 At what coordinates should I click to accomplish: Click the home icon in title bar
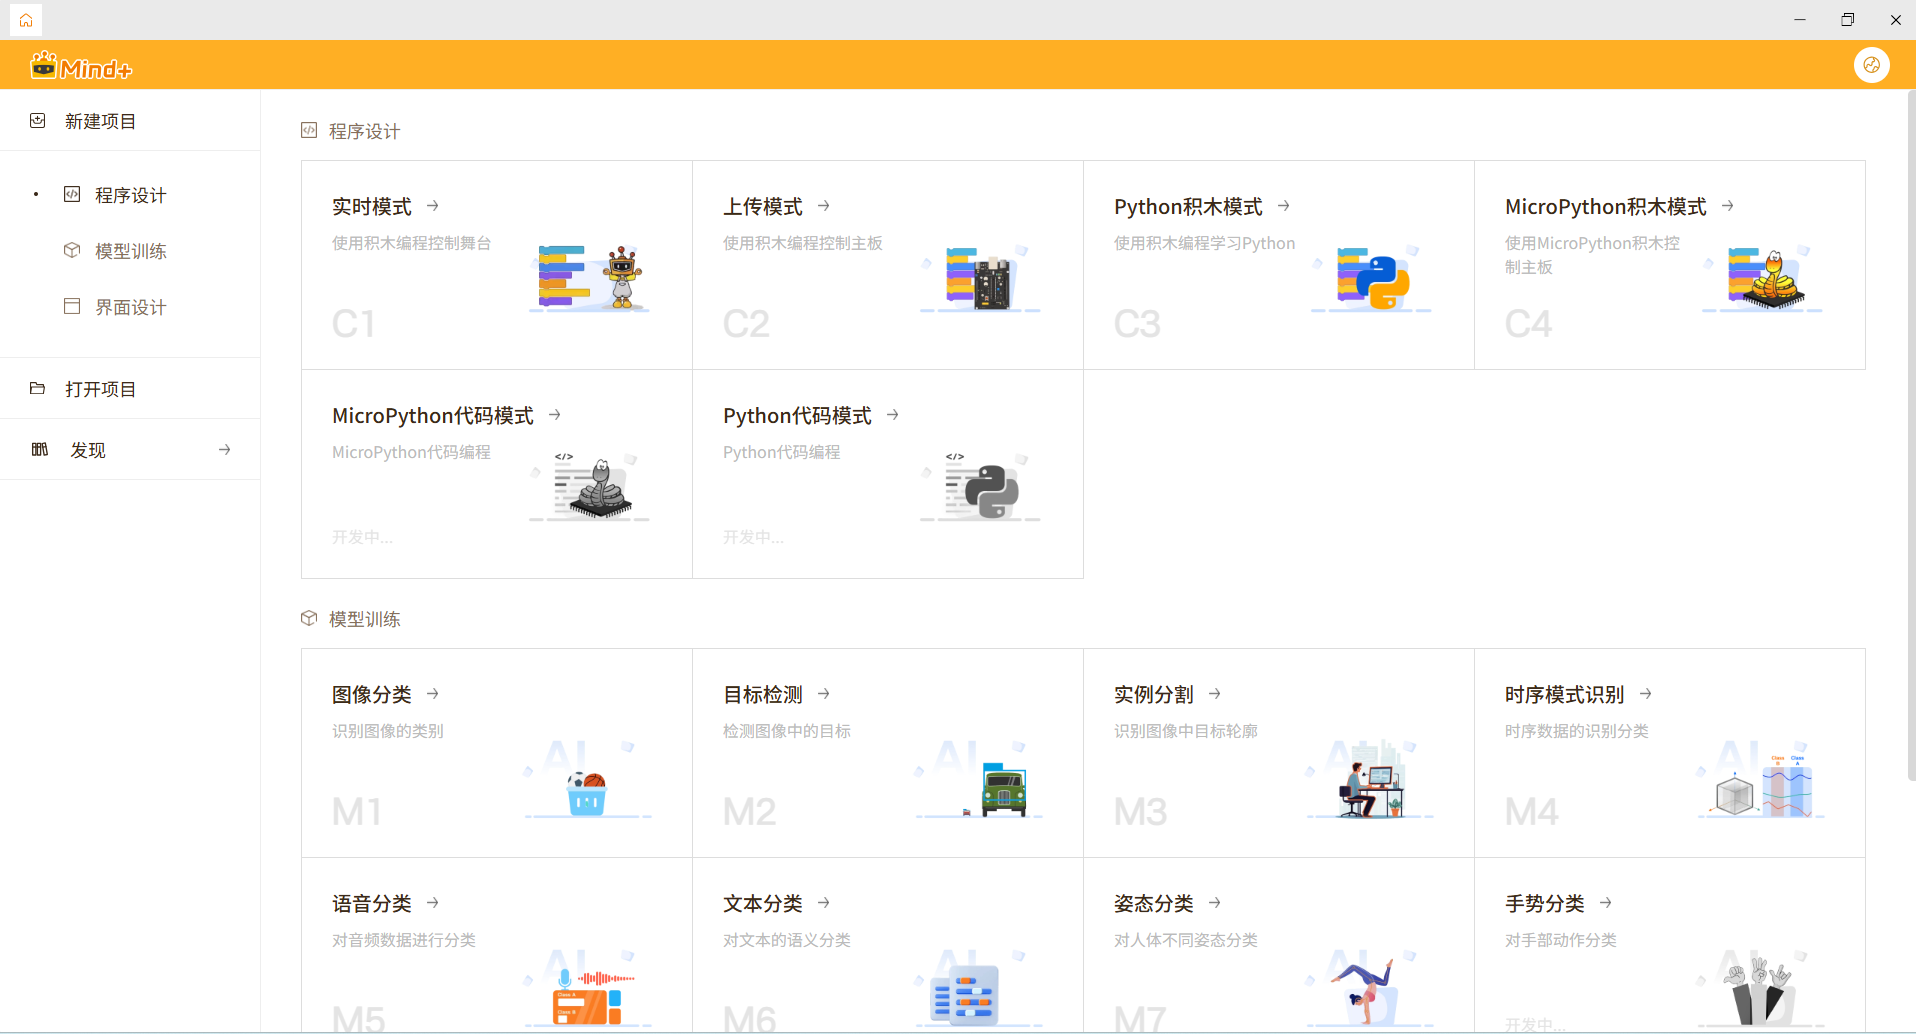(26, 20)
